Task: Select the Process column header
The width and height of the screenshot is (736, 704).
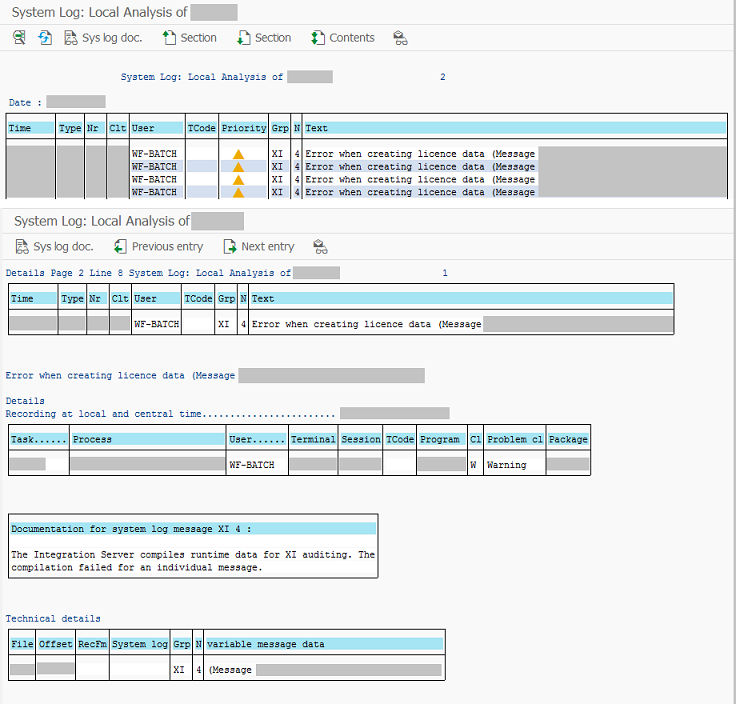Action: tap(148, 439)
